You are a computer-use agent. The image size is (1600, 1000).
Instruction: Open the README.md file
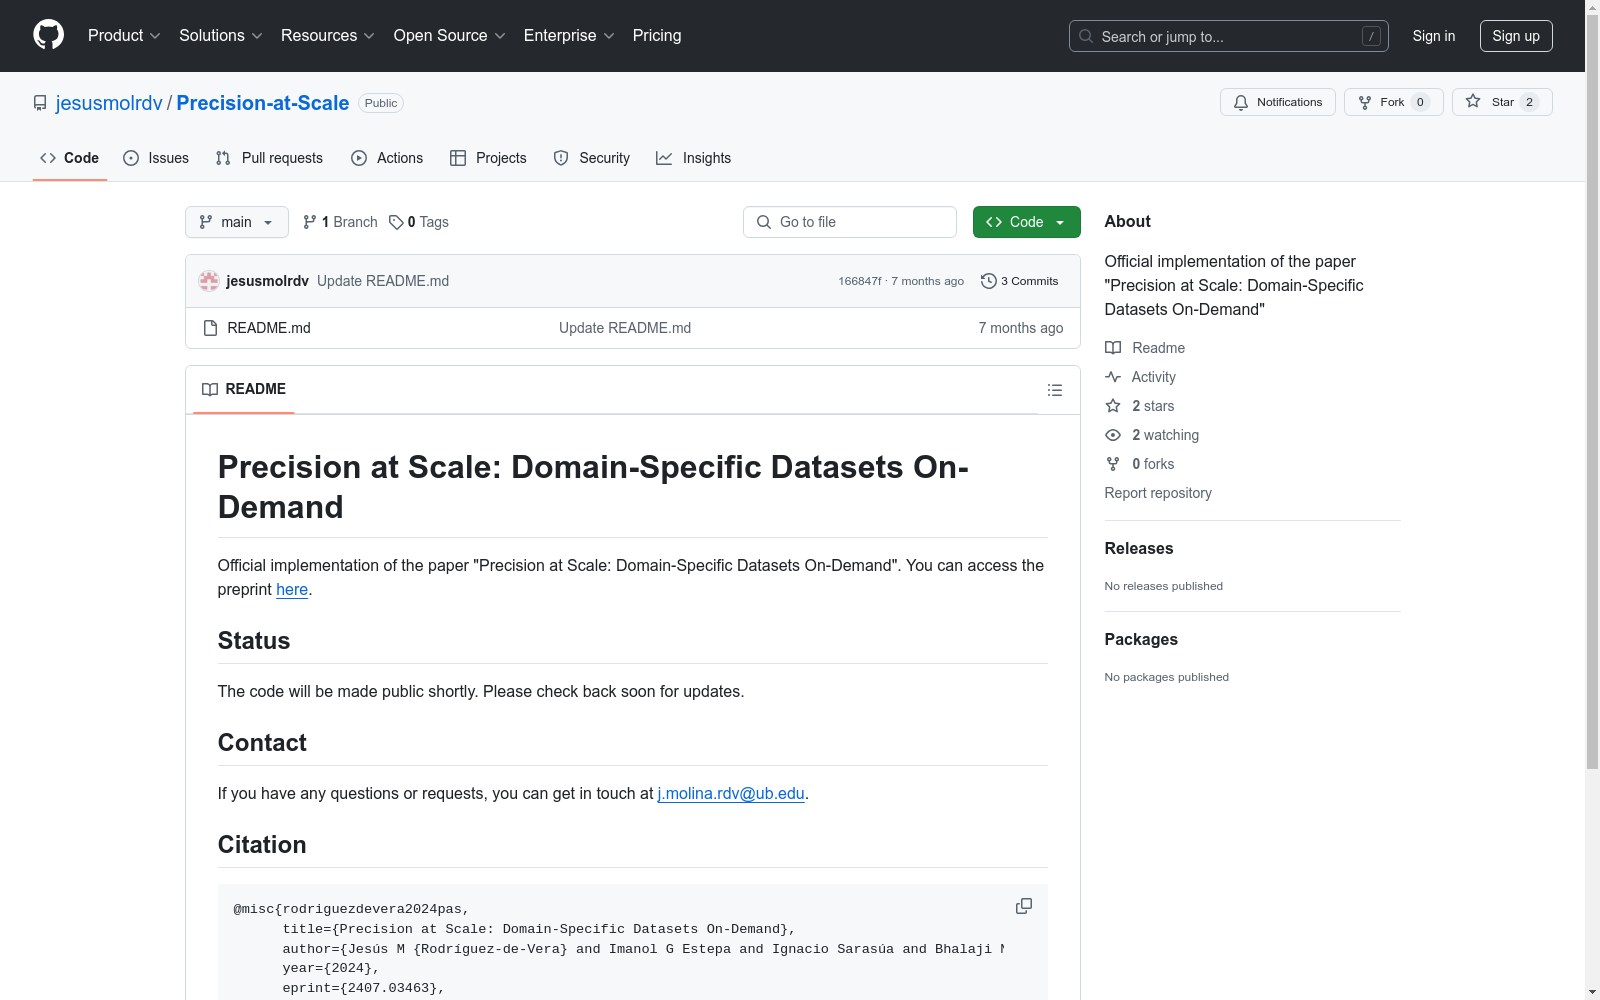click(269, 328)
